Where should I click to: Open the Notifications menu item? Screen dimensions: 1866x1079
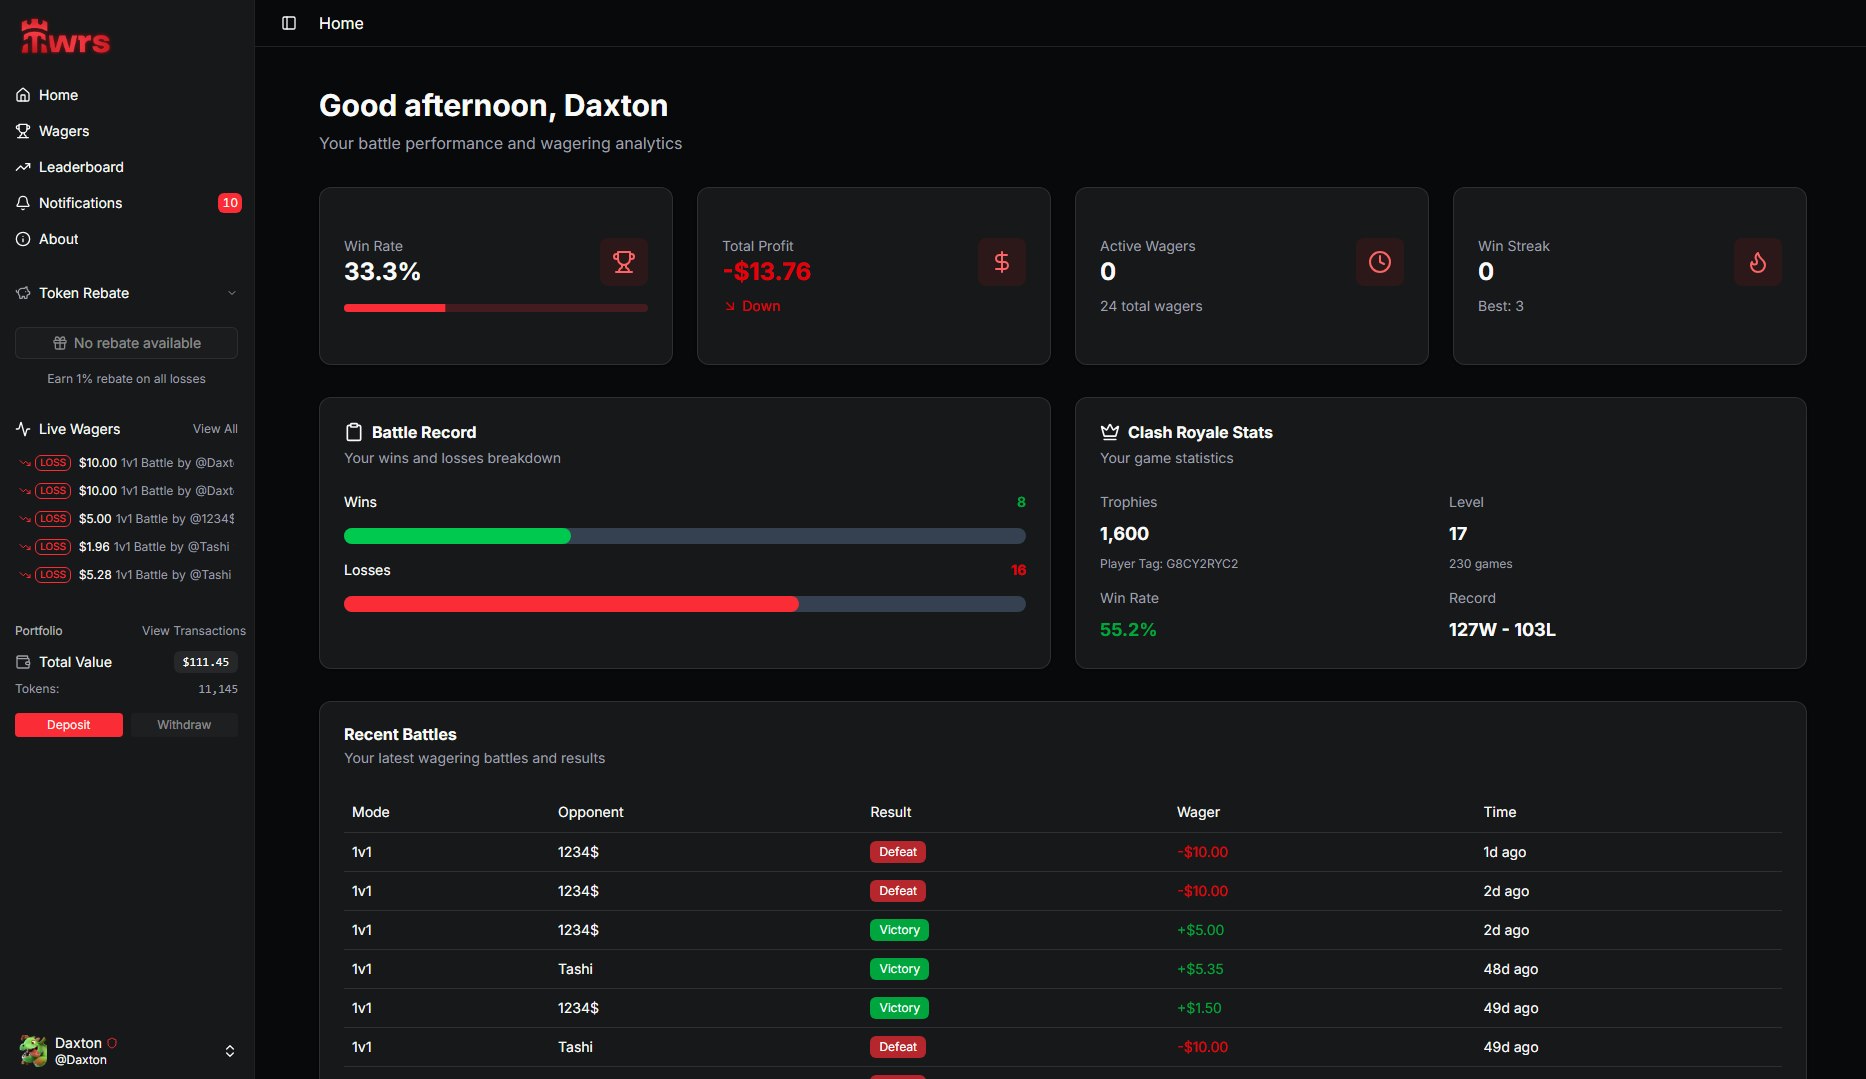pyautogui.click(x=127, y=203)
